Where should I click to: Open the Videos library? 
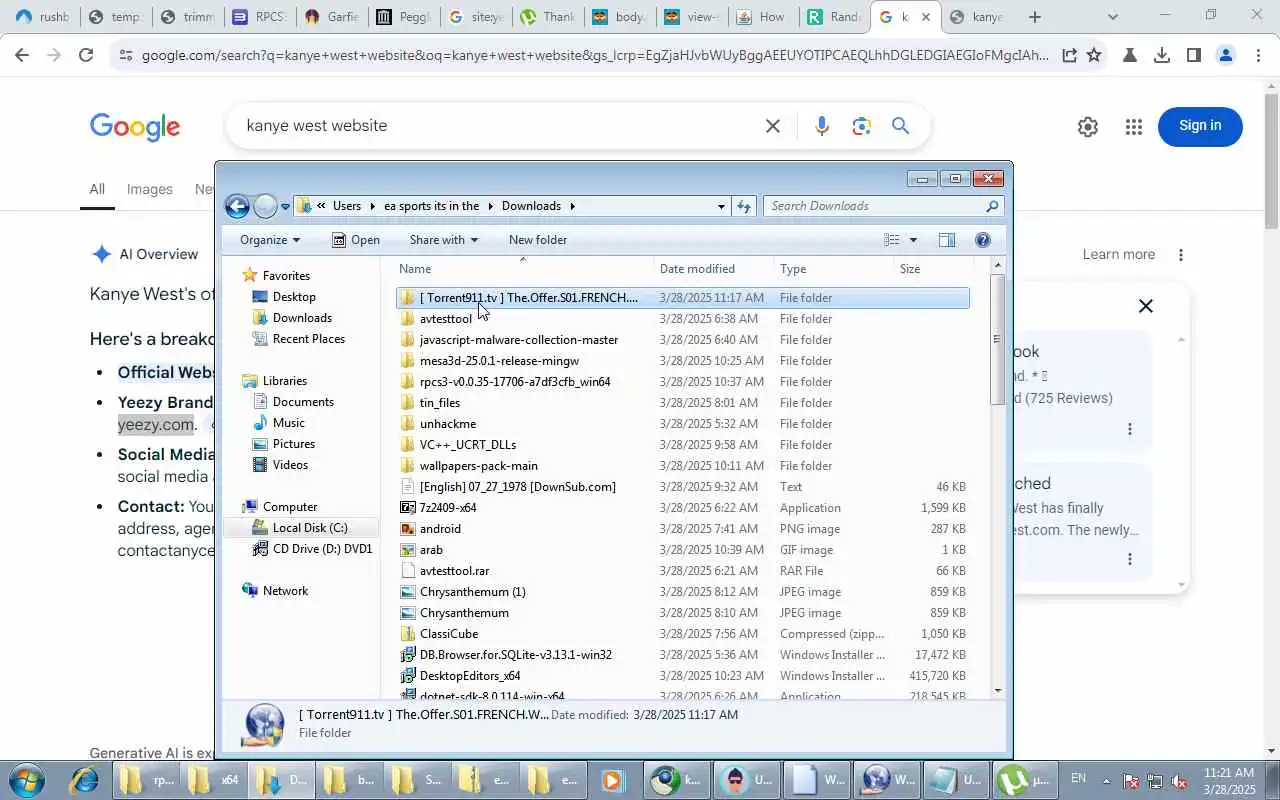tap(290, 465)
